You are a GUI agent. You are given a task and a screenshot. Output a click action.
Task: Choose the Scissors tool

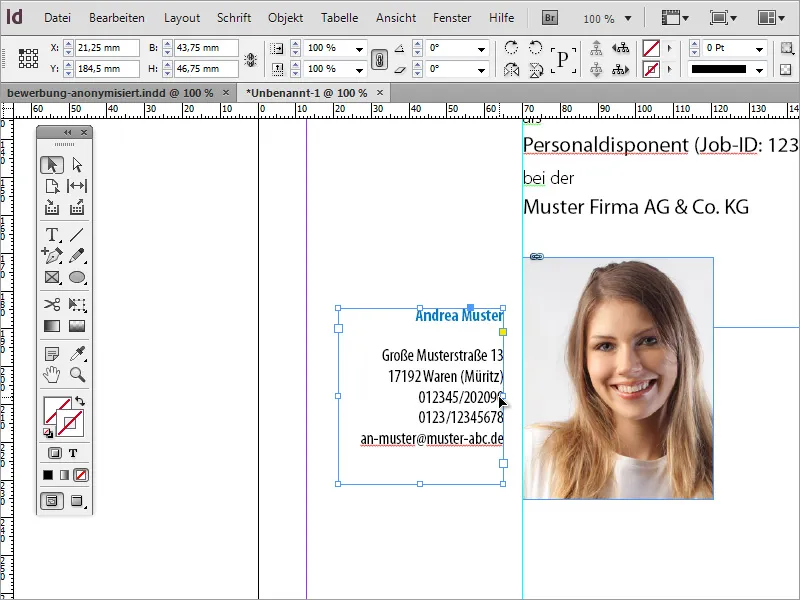point(52,305)
